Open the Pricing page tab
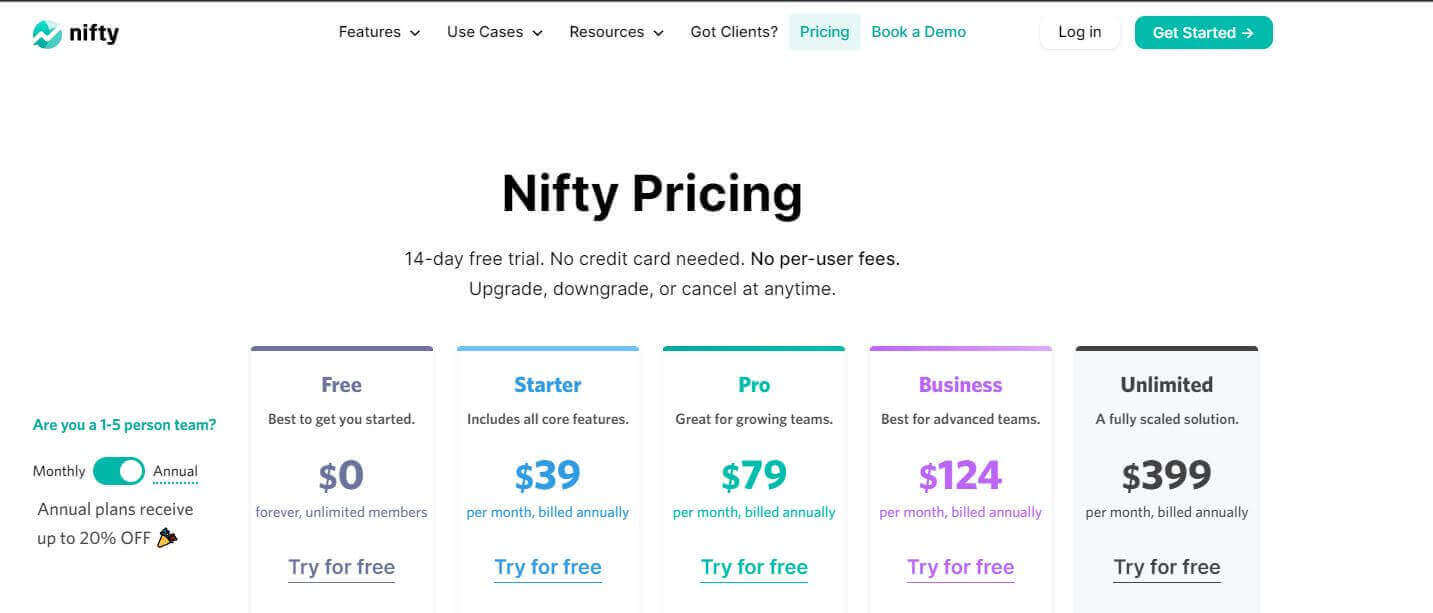This screenshot has height=613, width=1433. tap(823, 31)
